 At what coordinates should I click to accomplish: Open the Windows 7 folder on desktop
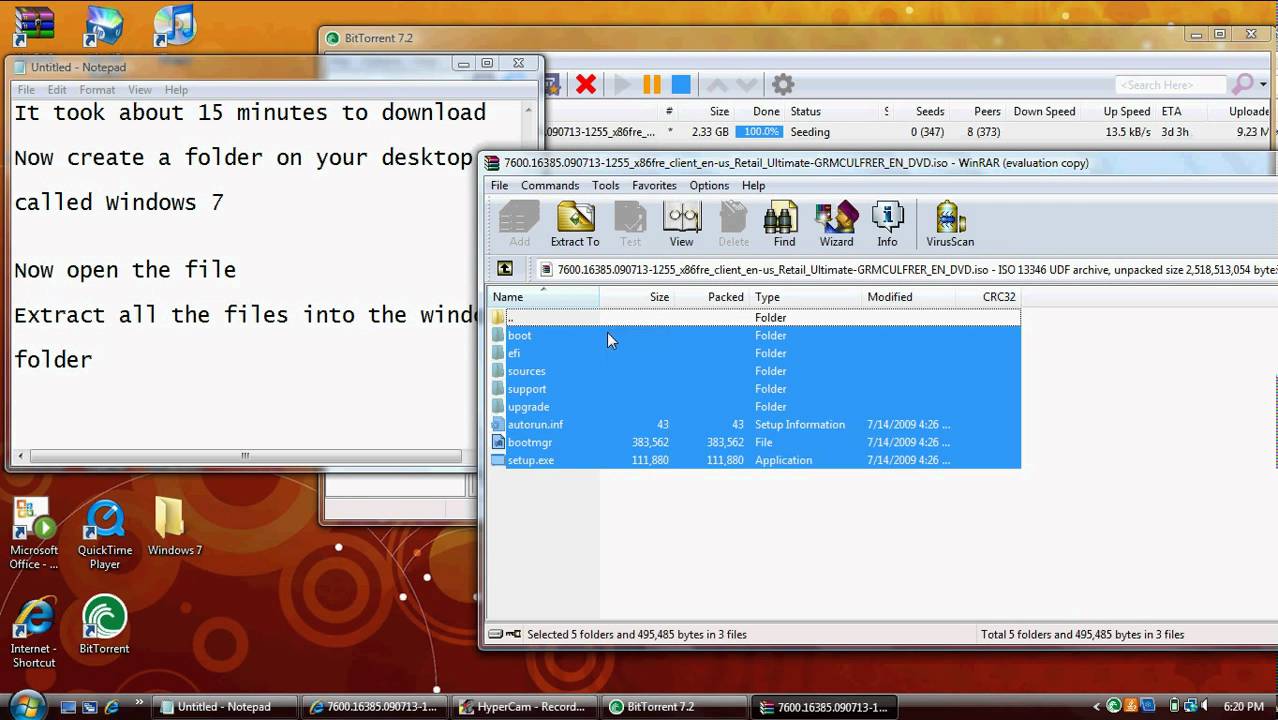point(174,526)
